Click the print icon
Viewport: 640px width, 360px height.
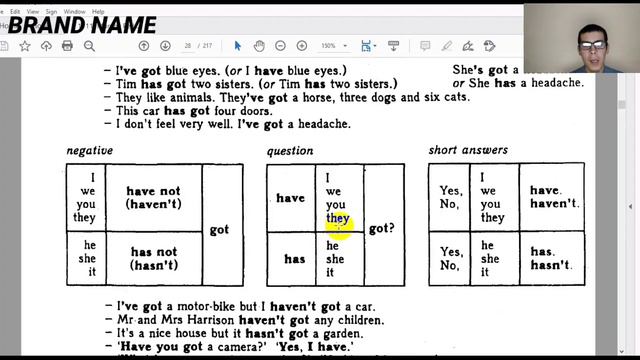pyautogui.click(x=67, y=46)
